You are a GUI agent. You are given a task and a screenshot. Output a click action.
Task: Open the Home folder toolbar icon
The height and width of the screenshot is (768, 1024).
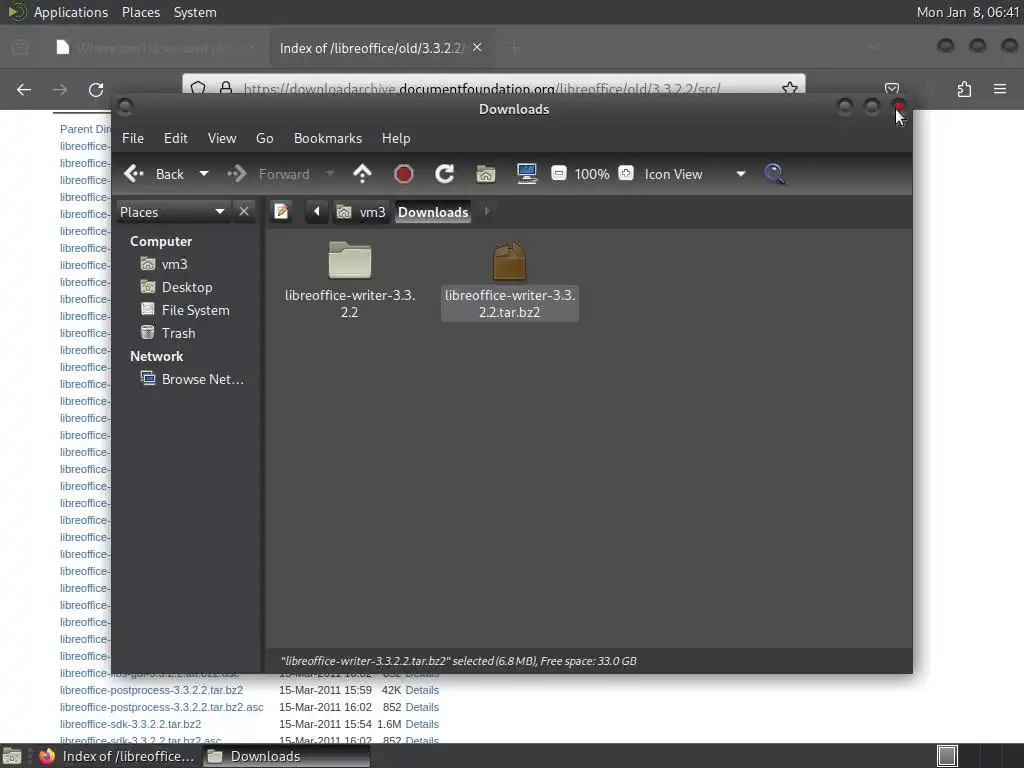tap(485, 174)
